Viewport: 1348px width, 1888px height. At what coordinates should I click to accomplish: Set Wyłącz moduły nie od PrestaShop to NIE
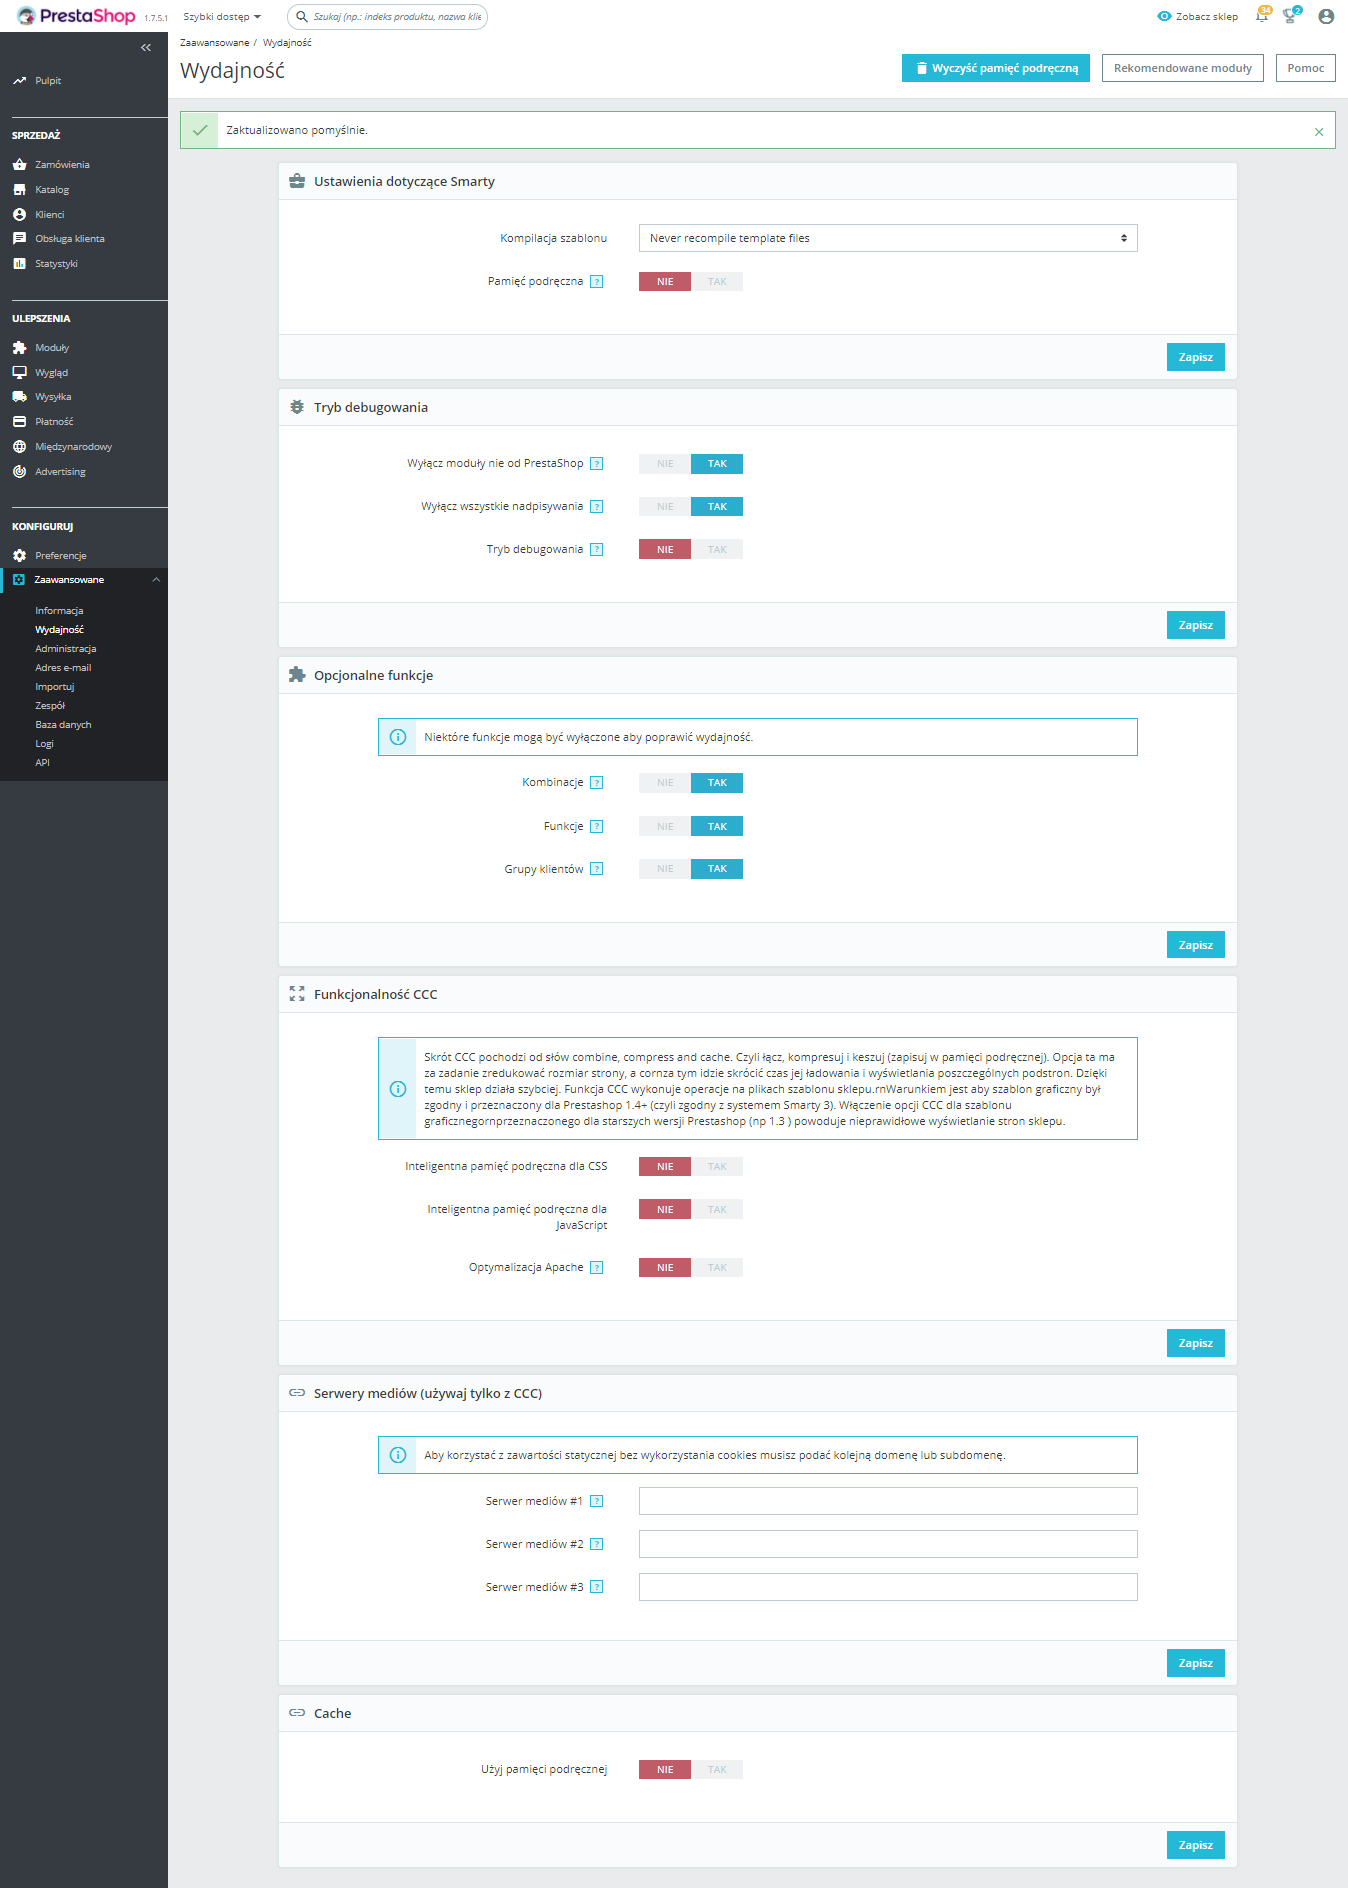[x=665, y=464]
